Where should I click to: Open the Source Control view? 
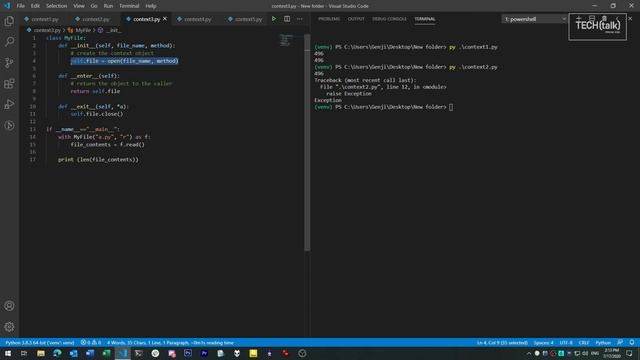(x=9, y=62)
